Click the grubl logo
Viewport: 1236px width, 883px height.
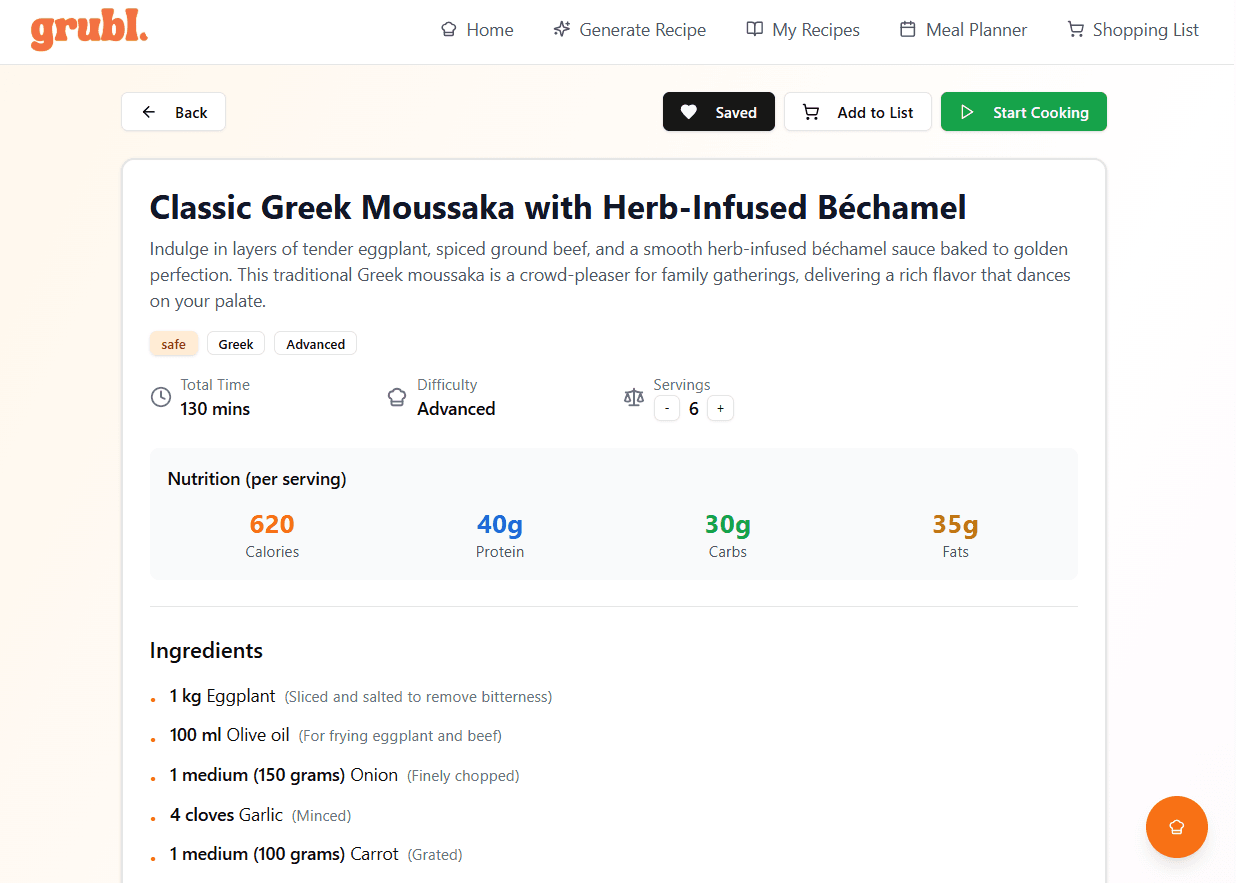tap(89, 31)
